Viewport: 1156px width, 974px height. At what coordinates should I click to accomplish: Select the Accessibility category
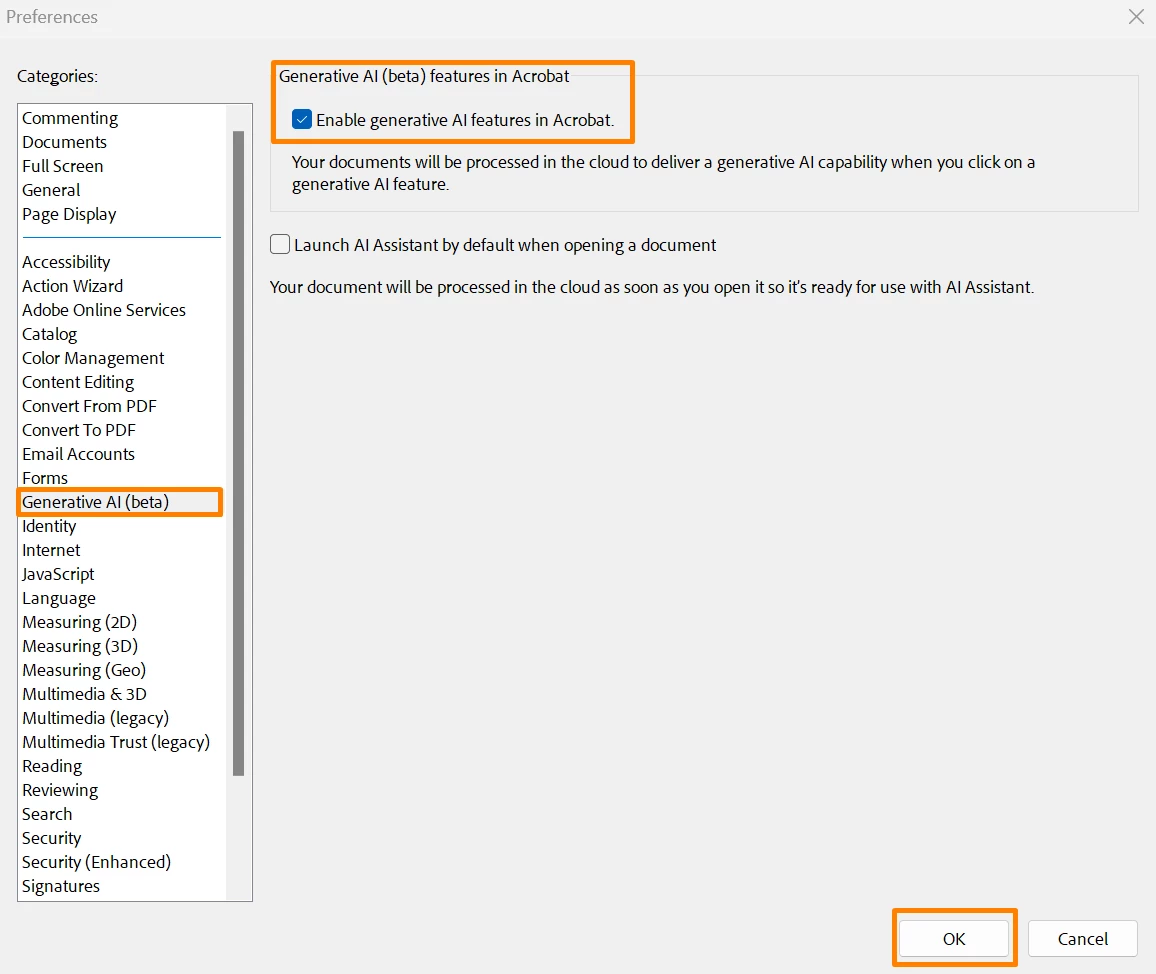pyautogui.click(x=66, y=262)
